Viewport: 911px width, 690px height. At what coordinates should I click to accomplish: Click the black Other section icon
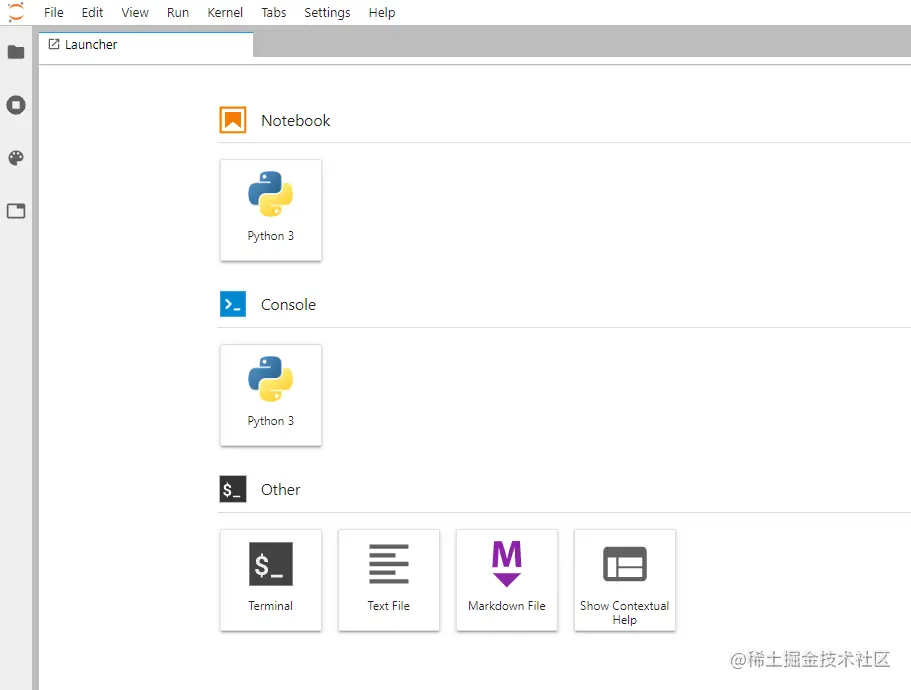(233, 489)
